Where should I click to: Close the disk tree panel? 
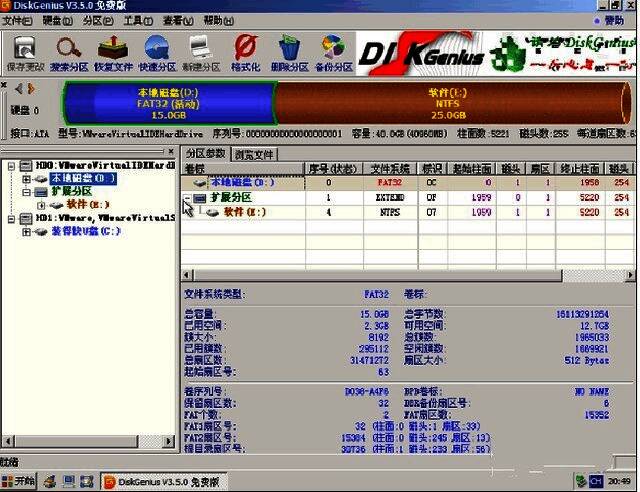tap(171, 151)
